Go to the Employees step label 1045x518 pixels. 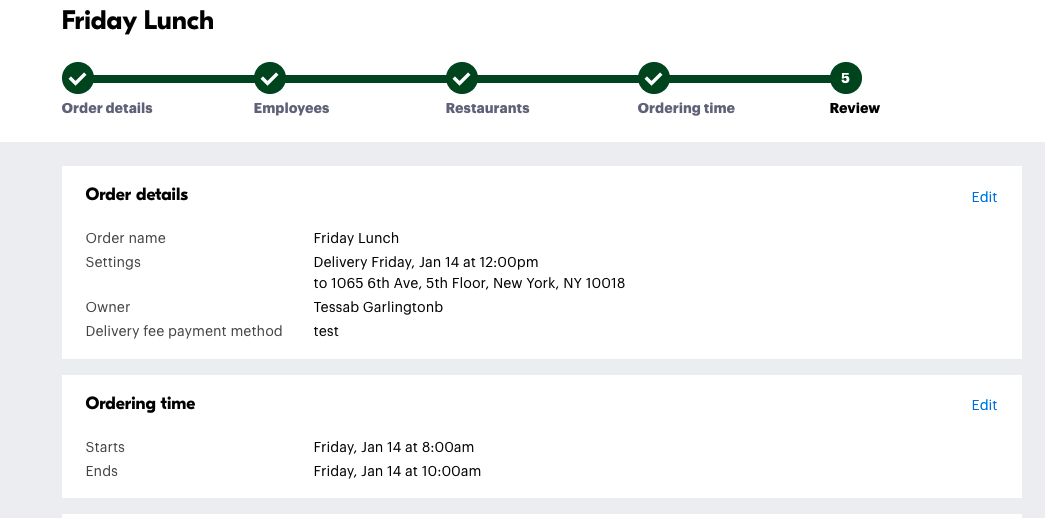pyautogui.click(x=291, y=108)
